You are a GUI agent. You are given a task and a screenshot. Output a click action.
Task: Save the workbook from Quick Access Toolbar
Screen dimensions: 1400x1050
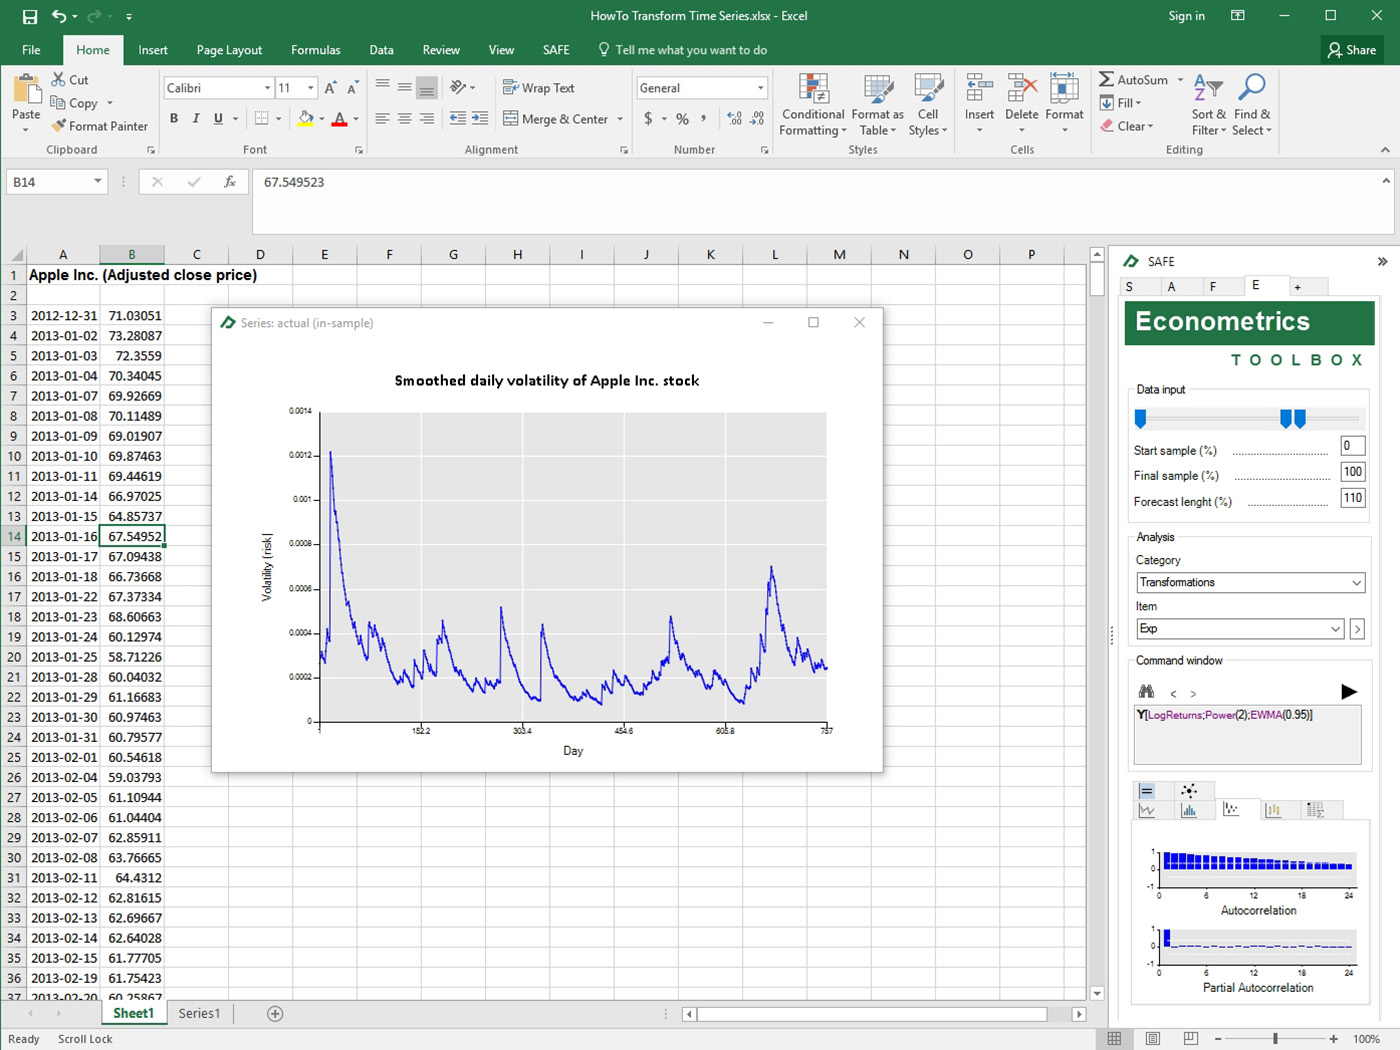point(30,16)
